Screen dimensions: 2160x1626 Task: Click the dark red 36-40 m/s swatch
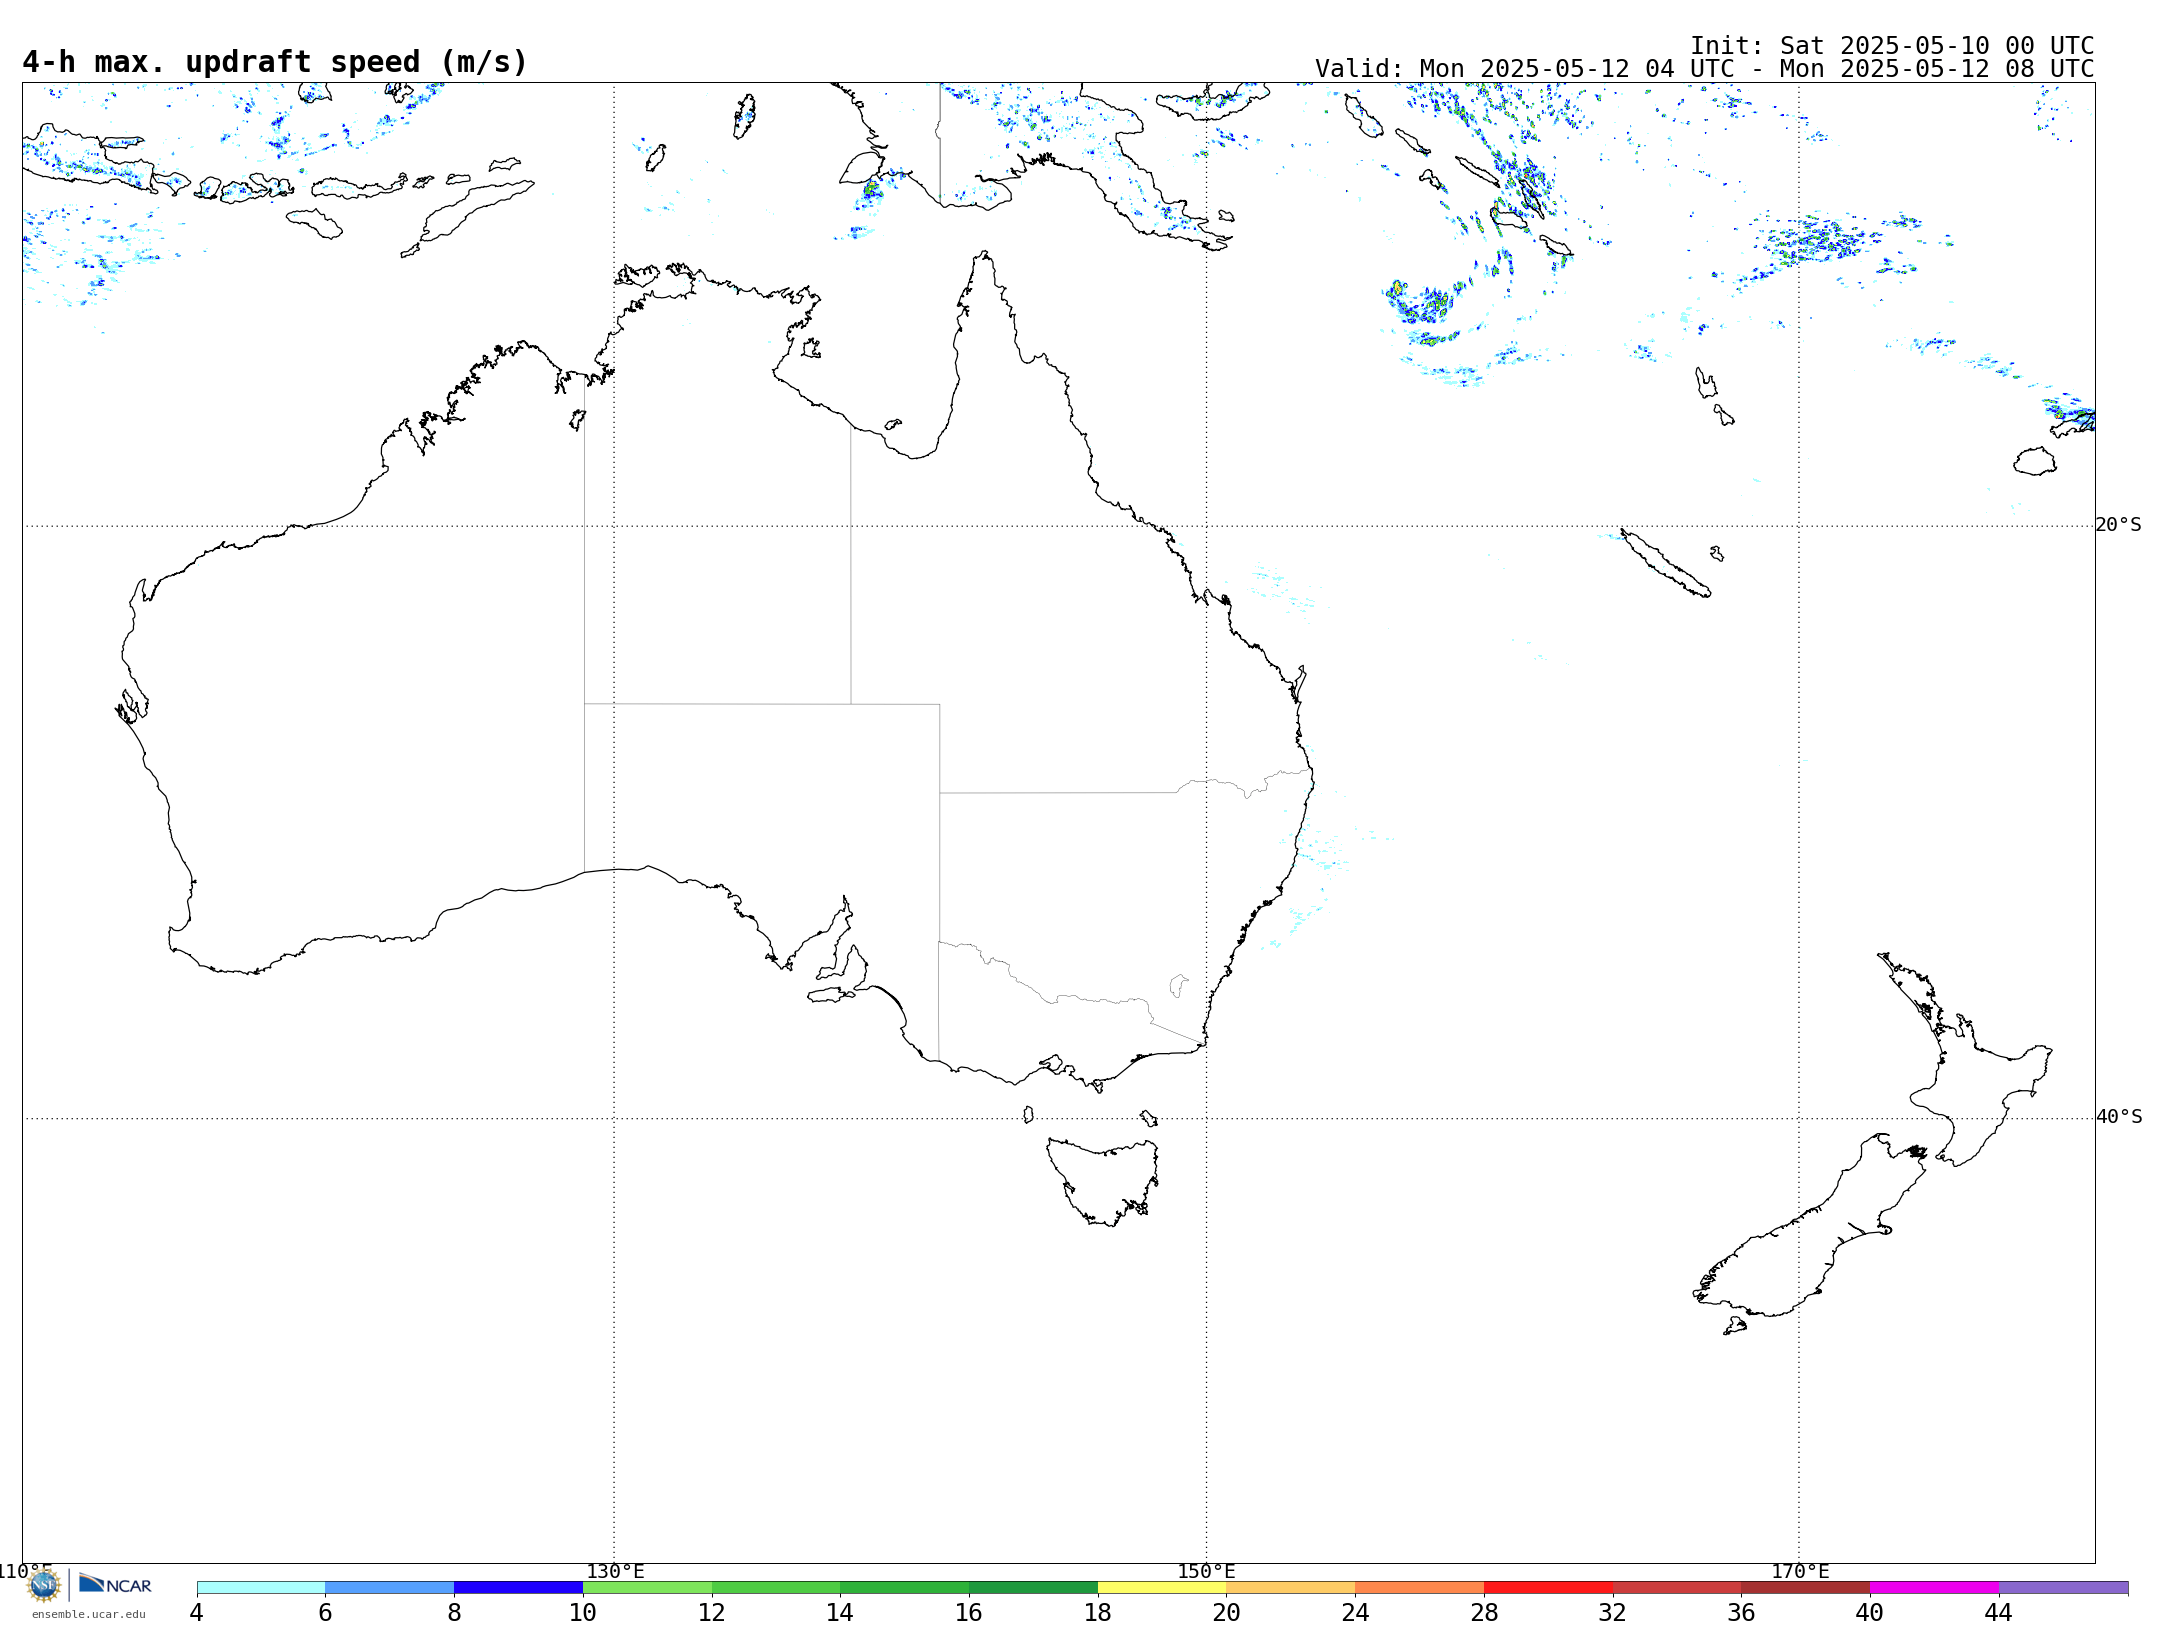1806,1588
